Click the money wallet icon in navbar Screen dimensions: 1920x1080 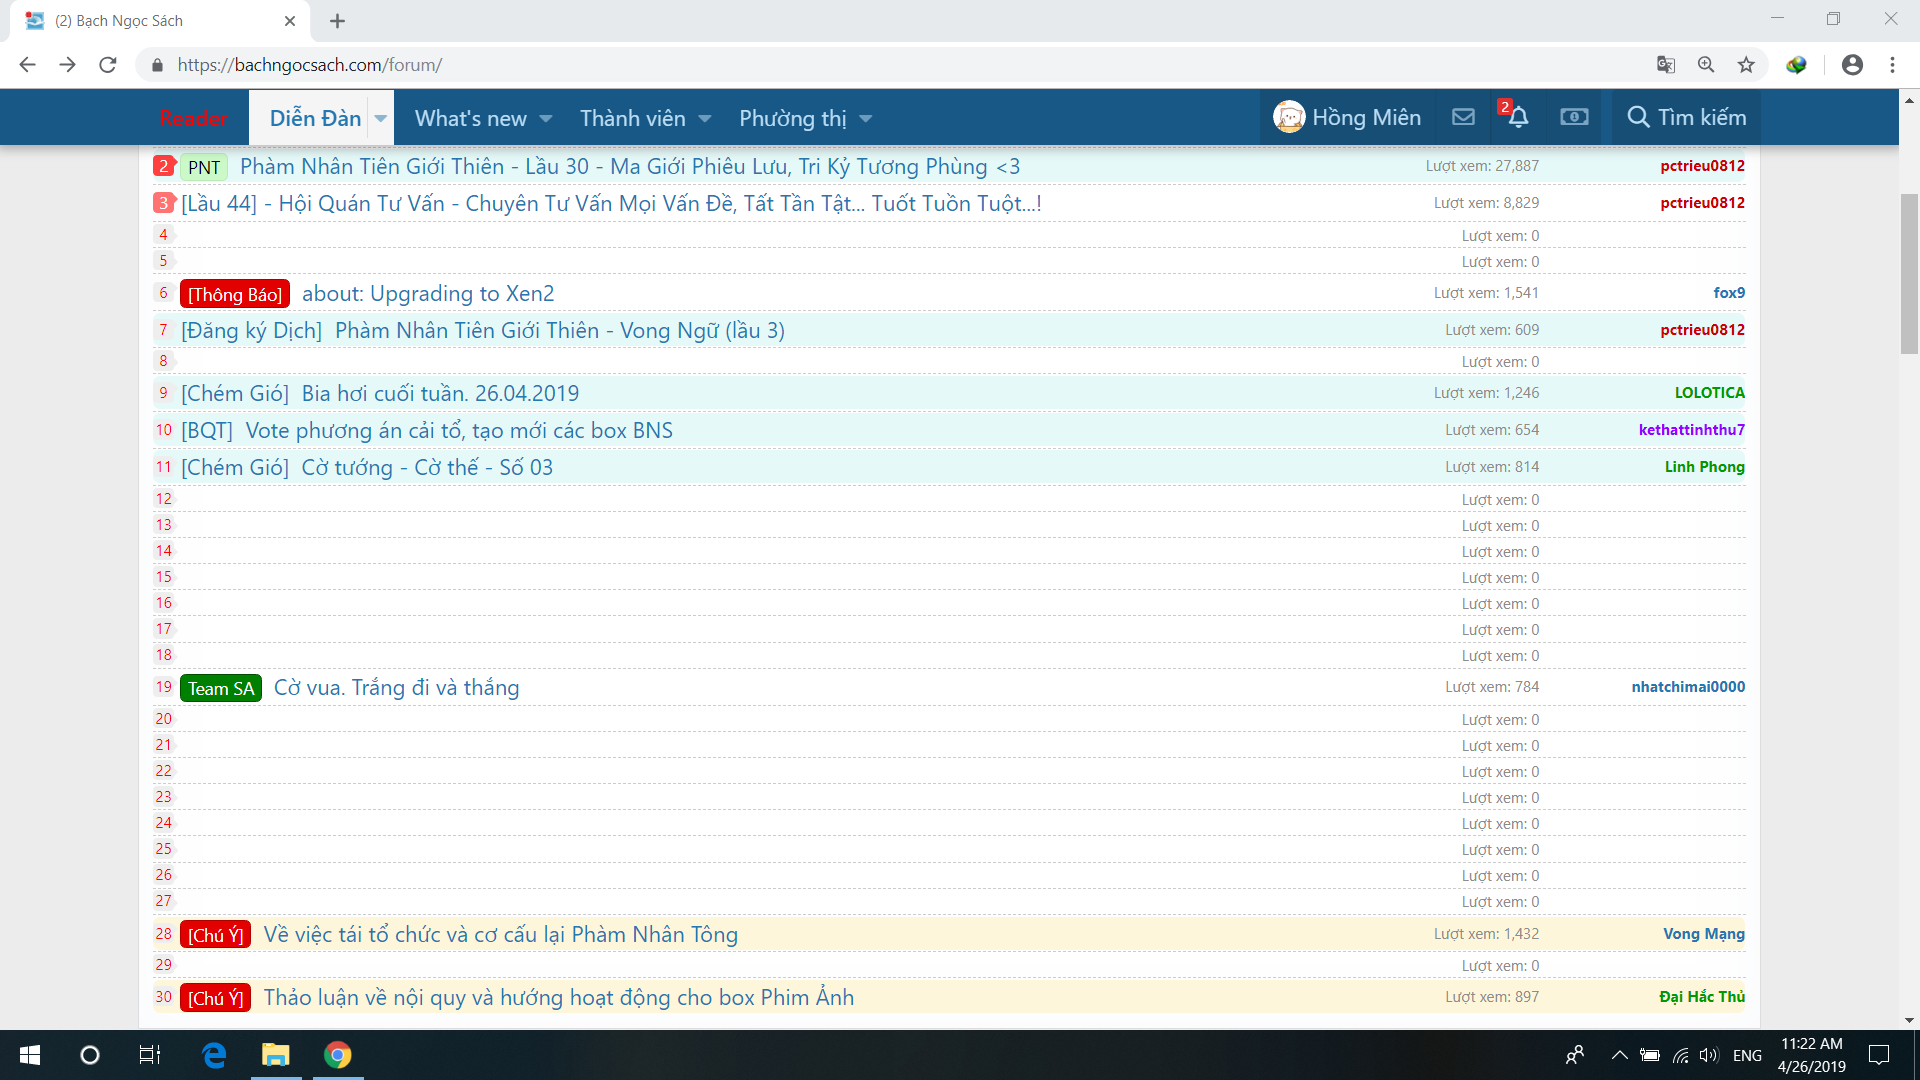pyautogui.click(x=1574, y=117)
